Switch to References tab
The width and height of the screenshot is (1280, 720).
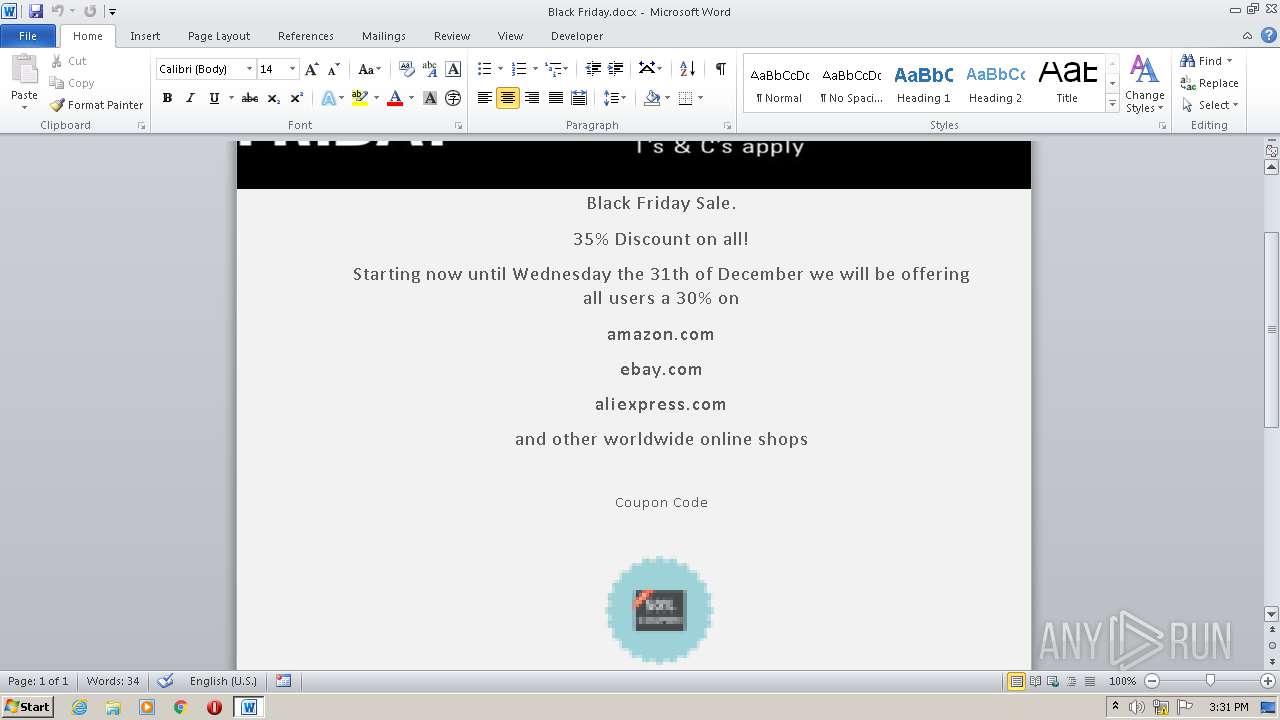(x=306, y=35)
